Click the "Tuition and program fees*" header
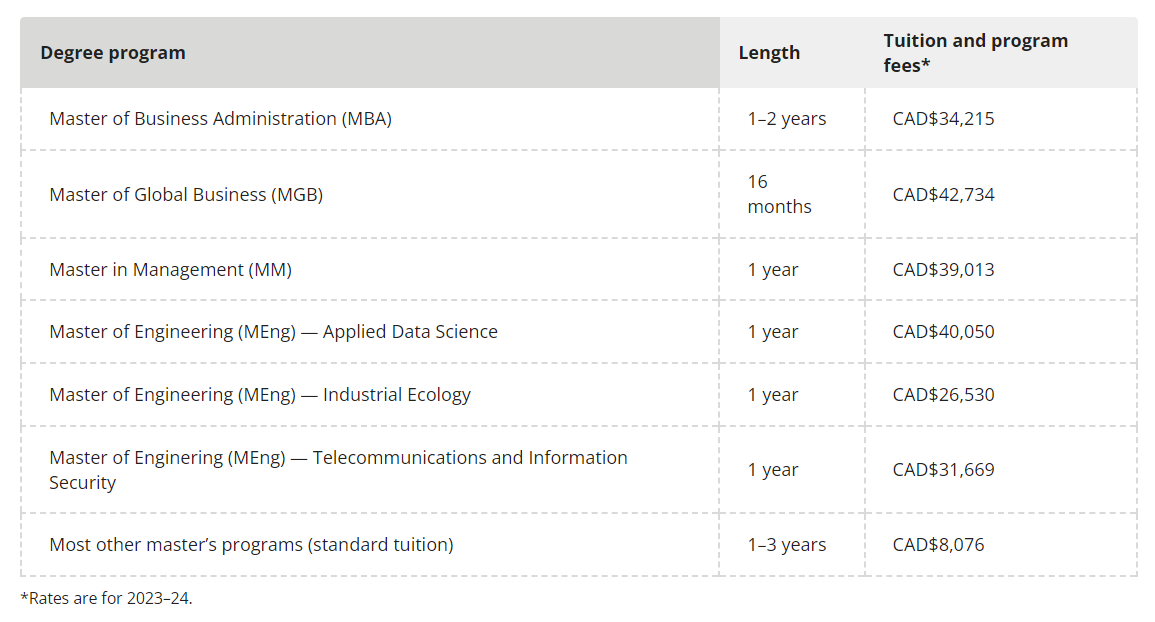This screenshot has width=1155, height=622. click(x=975, y=53)
